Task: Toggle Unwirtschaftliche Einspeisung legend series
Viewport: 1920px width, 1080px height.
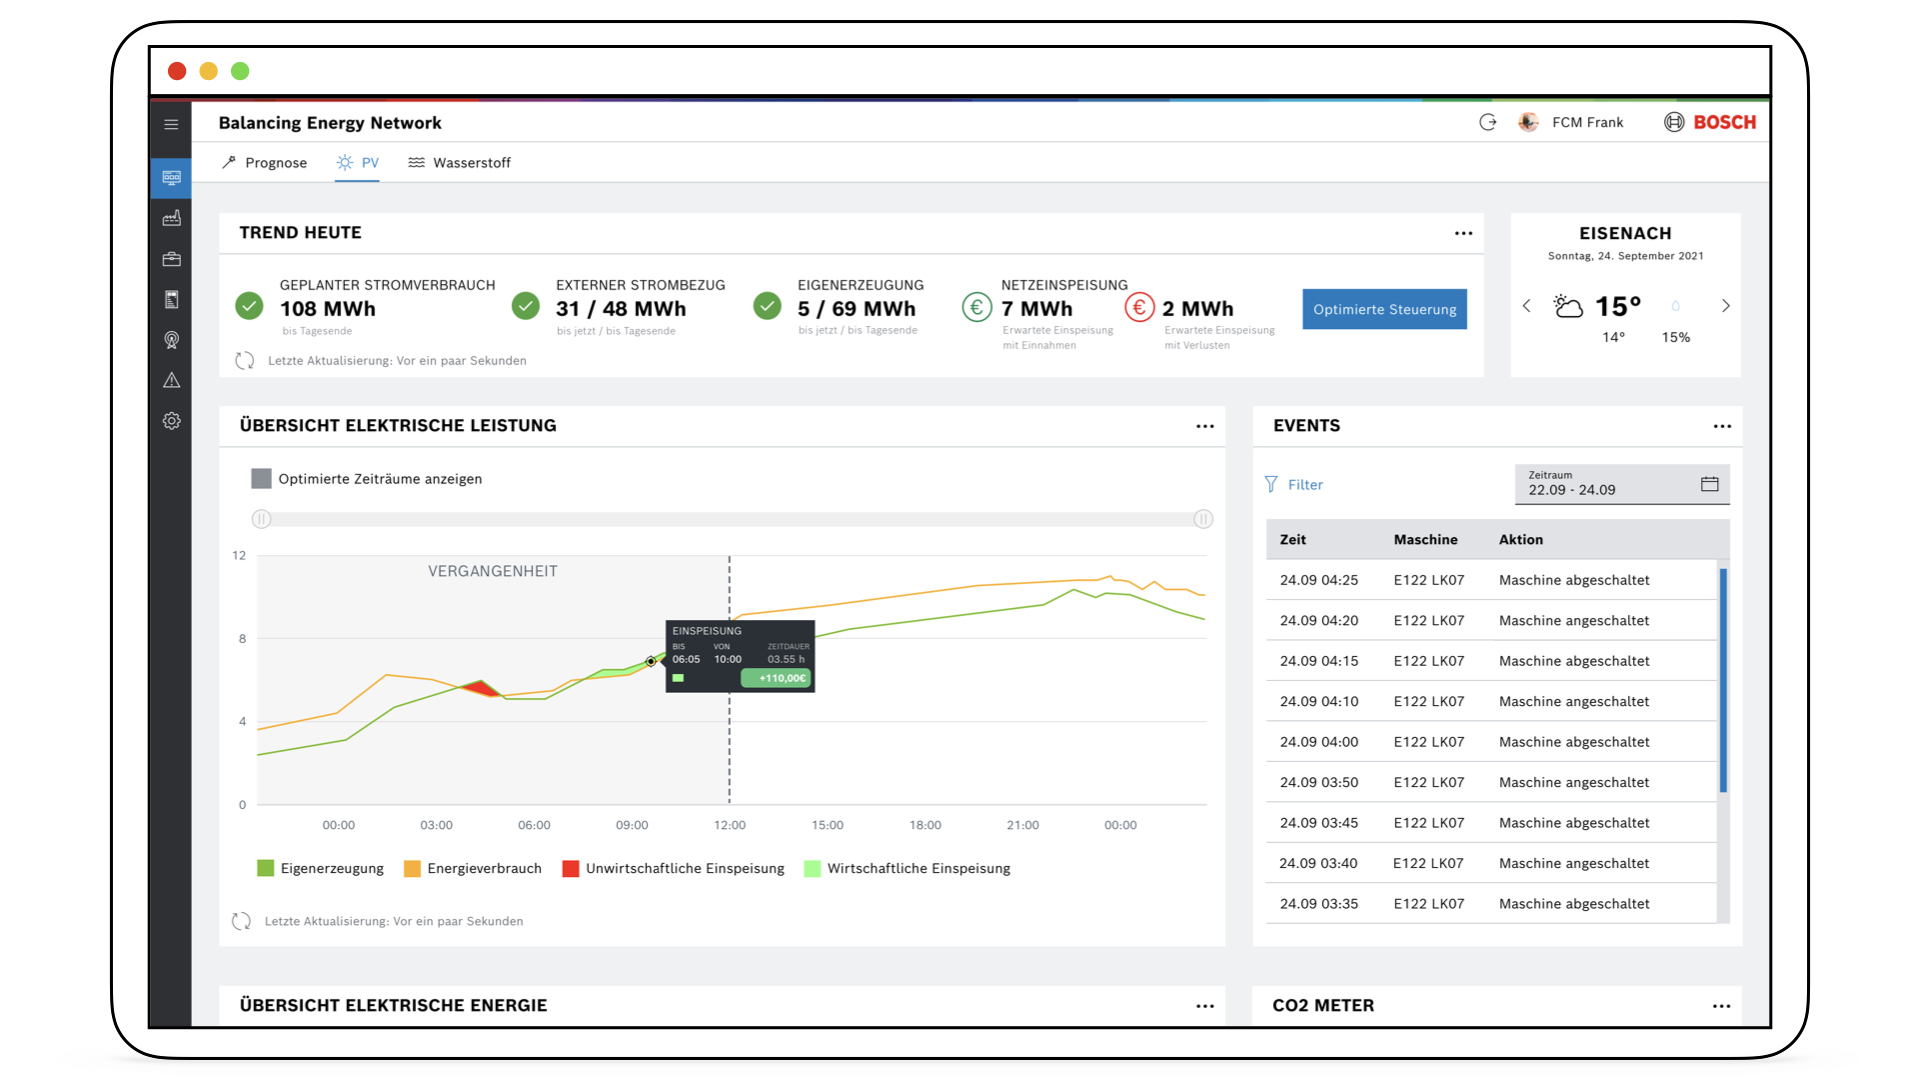Action: click(571, 868)
